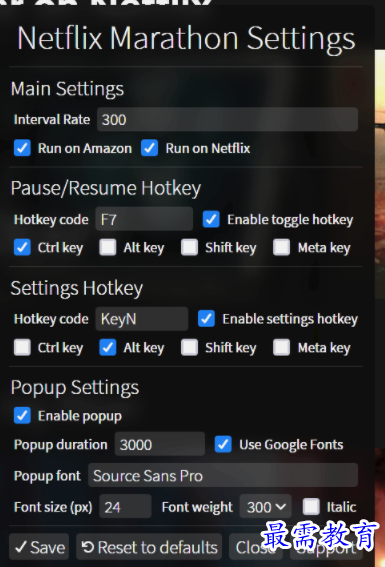
Task: Click the Interval Rate input field
Action: tap(227, 119)
